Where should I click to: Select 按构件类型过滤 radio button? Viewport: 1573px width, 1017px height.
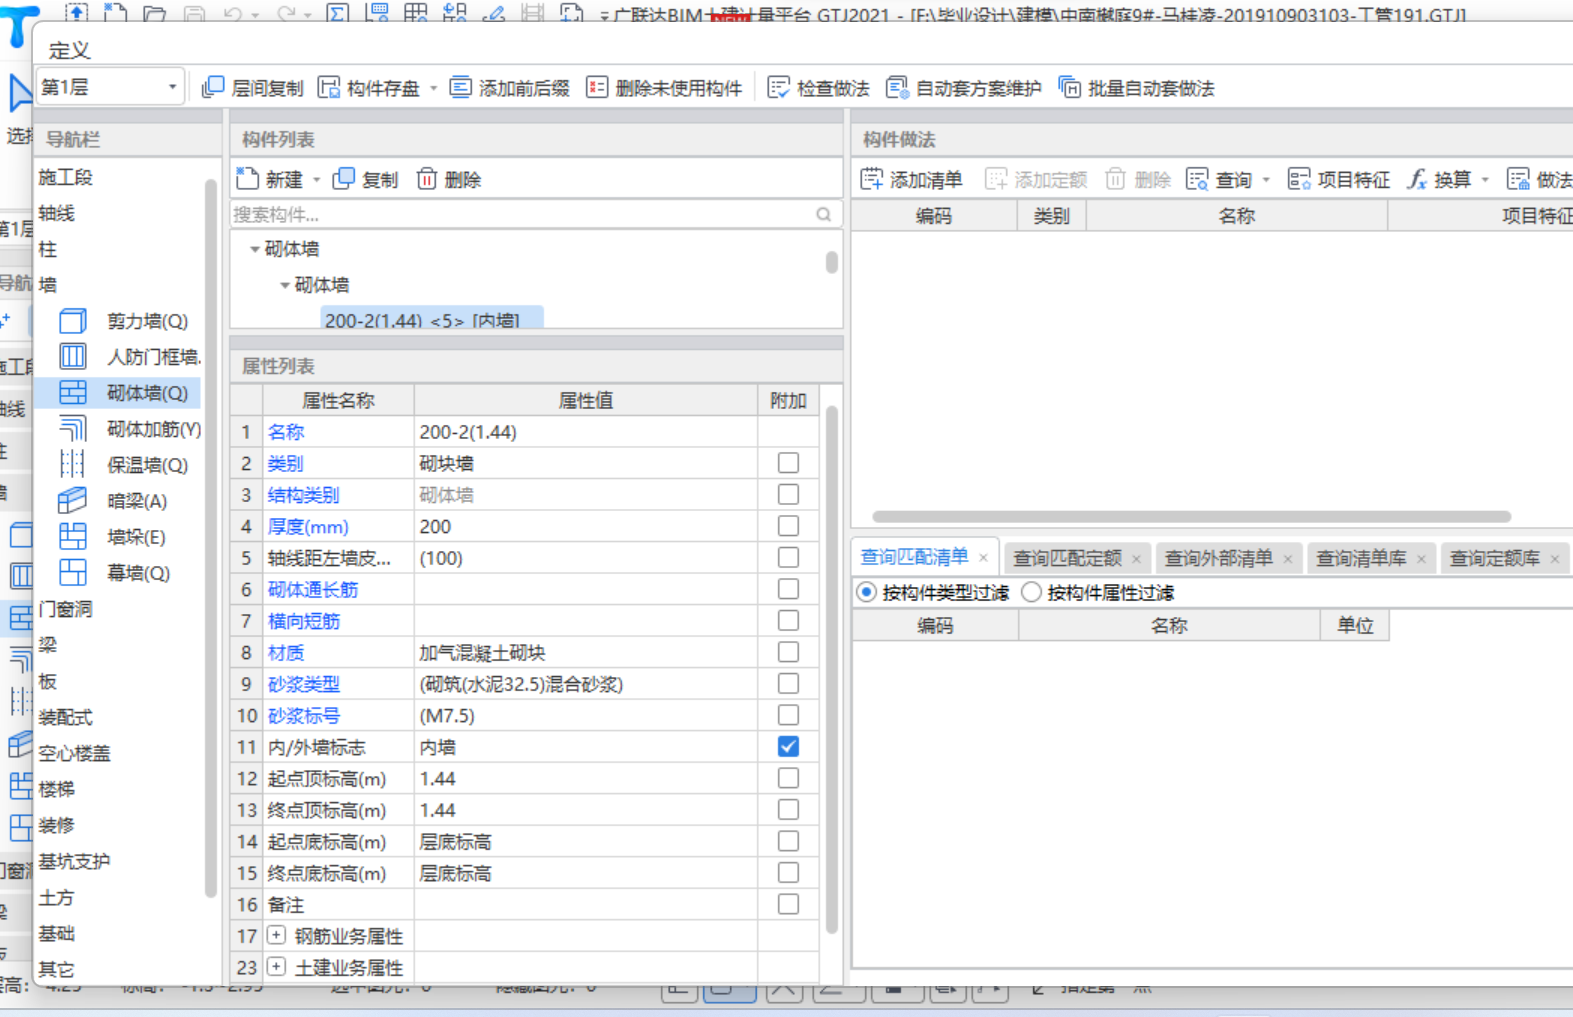coord(867,592)
